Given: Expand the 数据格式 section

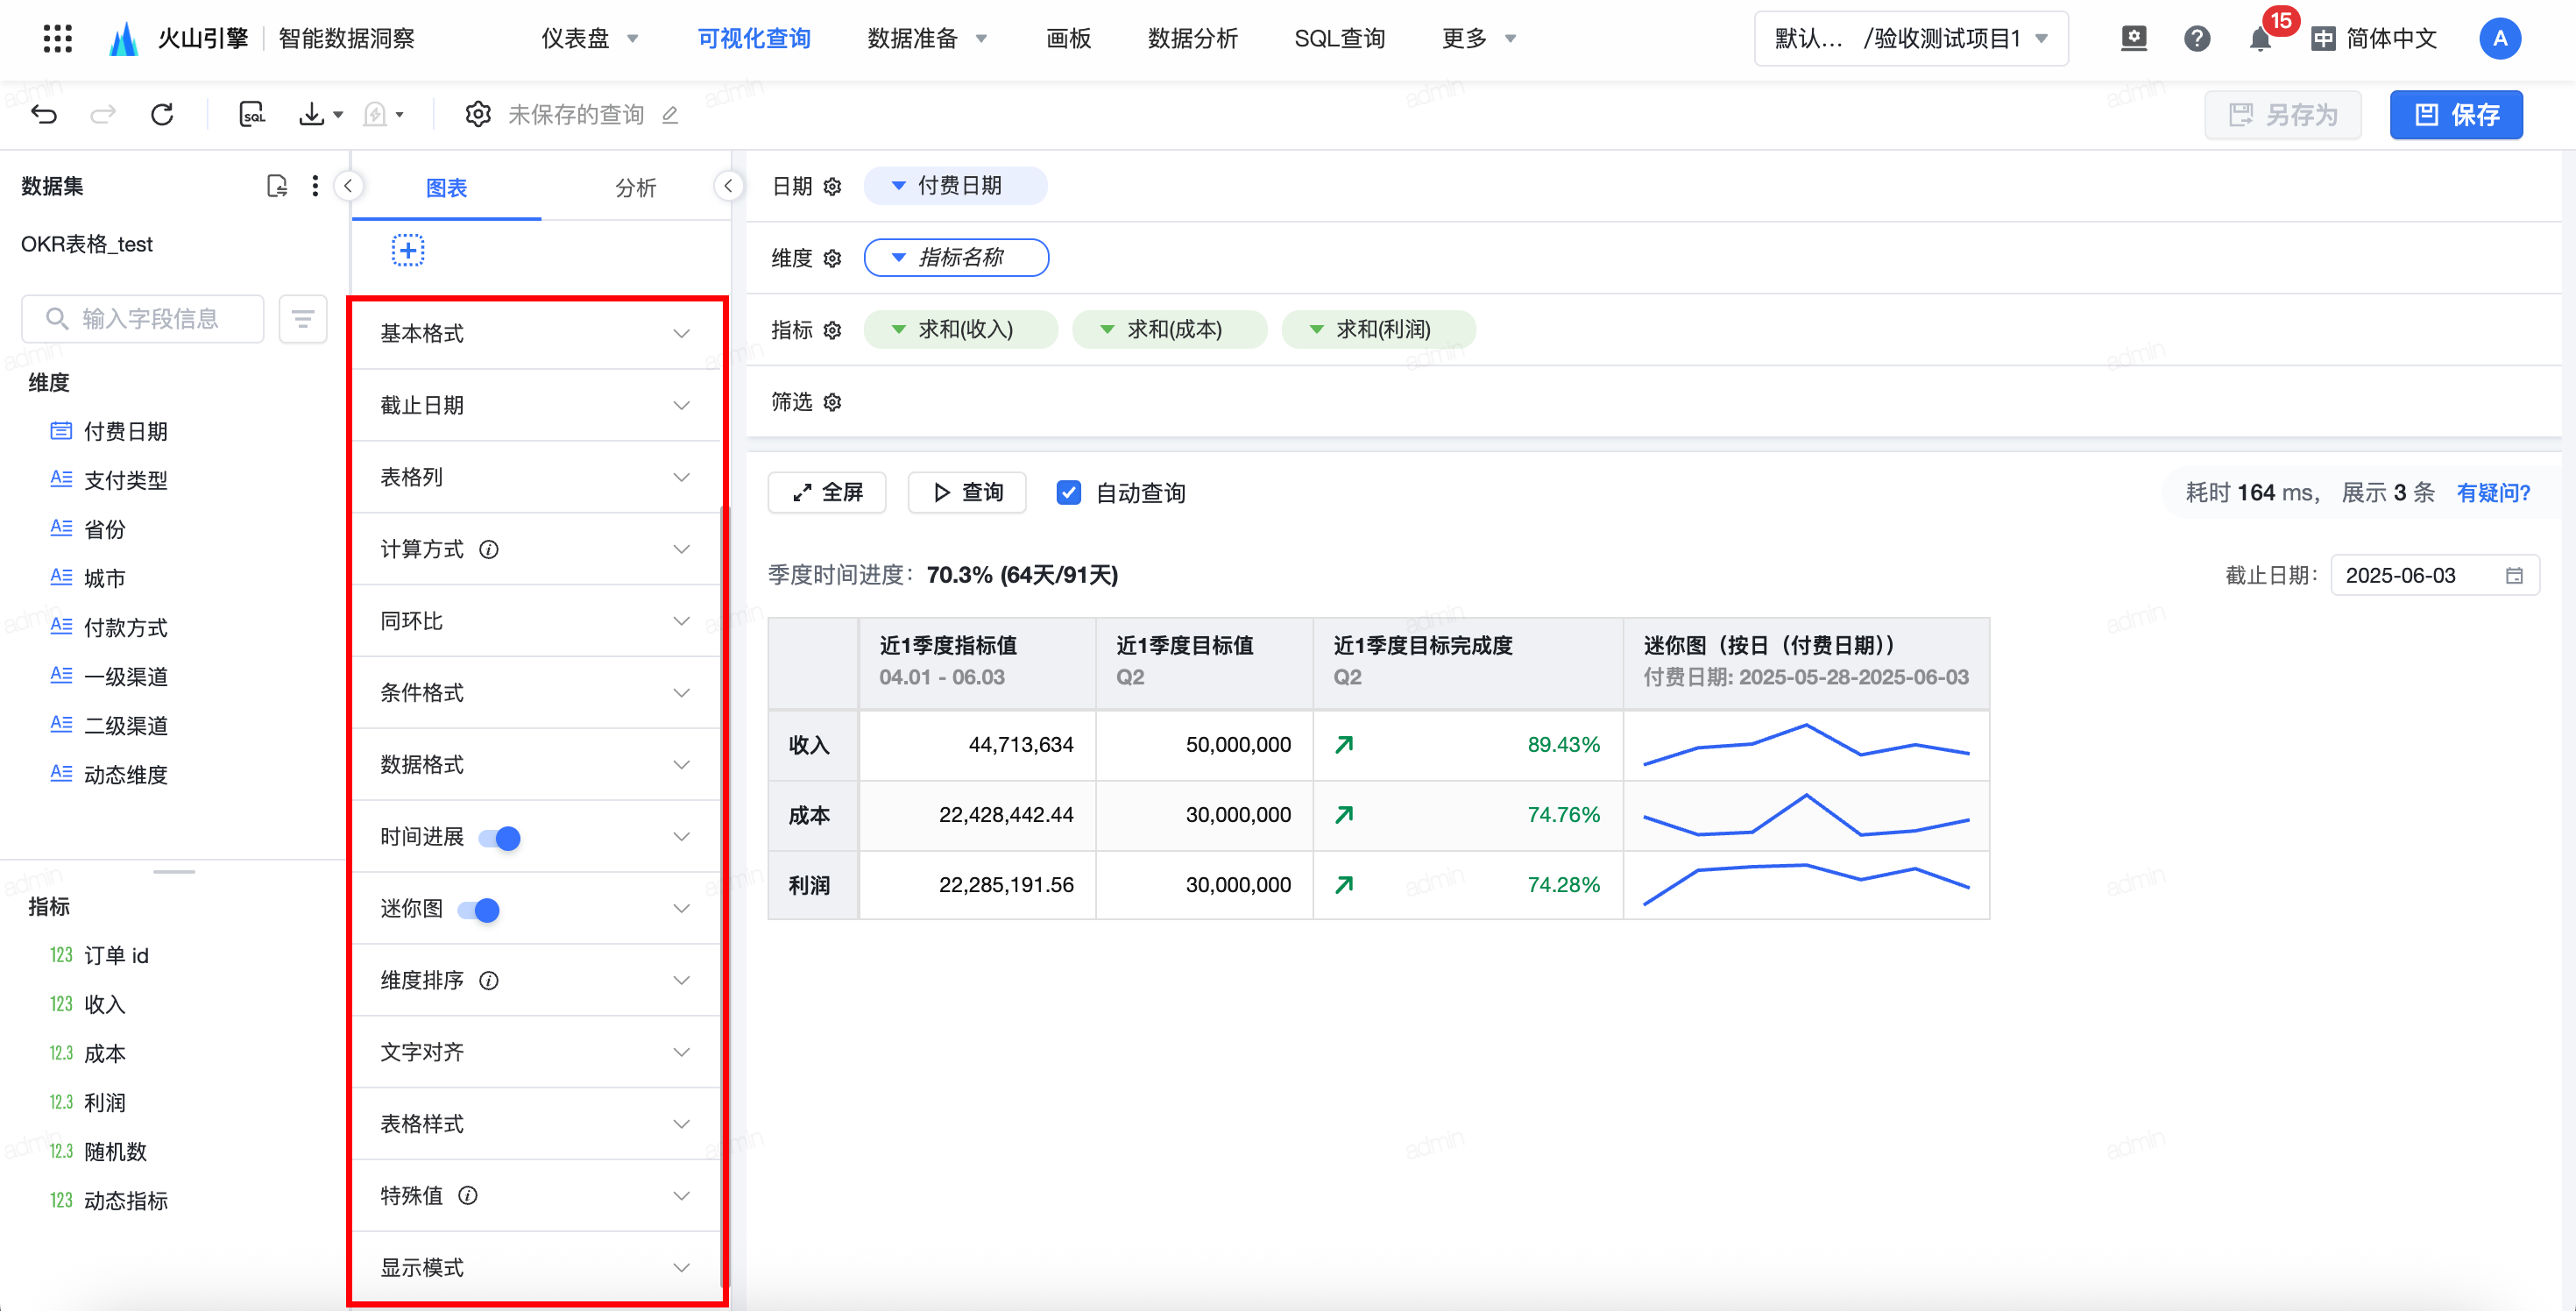Looking at the screenshot, I should 536,765.
